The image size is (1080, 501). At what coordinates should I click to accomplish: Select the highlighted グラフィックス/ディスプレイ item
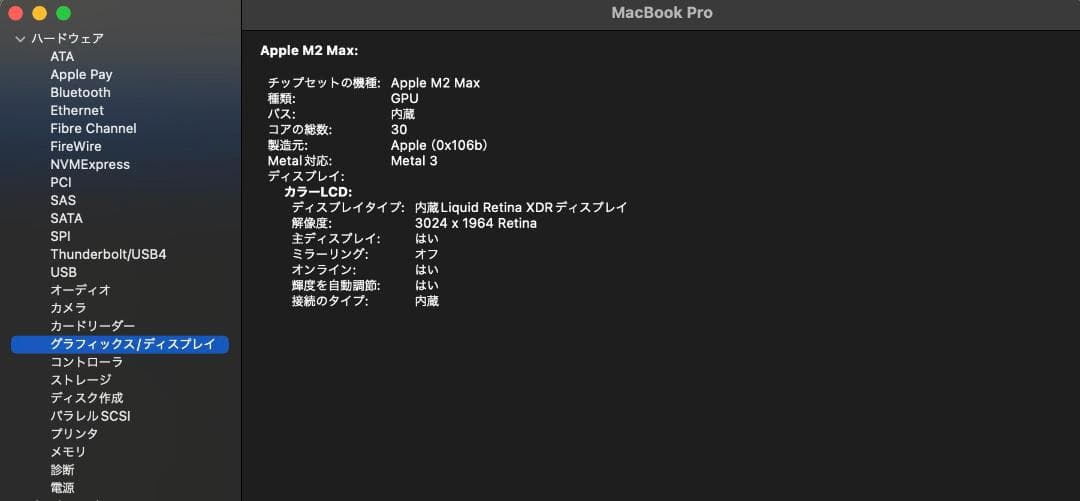(120, 345)
